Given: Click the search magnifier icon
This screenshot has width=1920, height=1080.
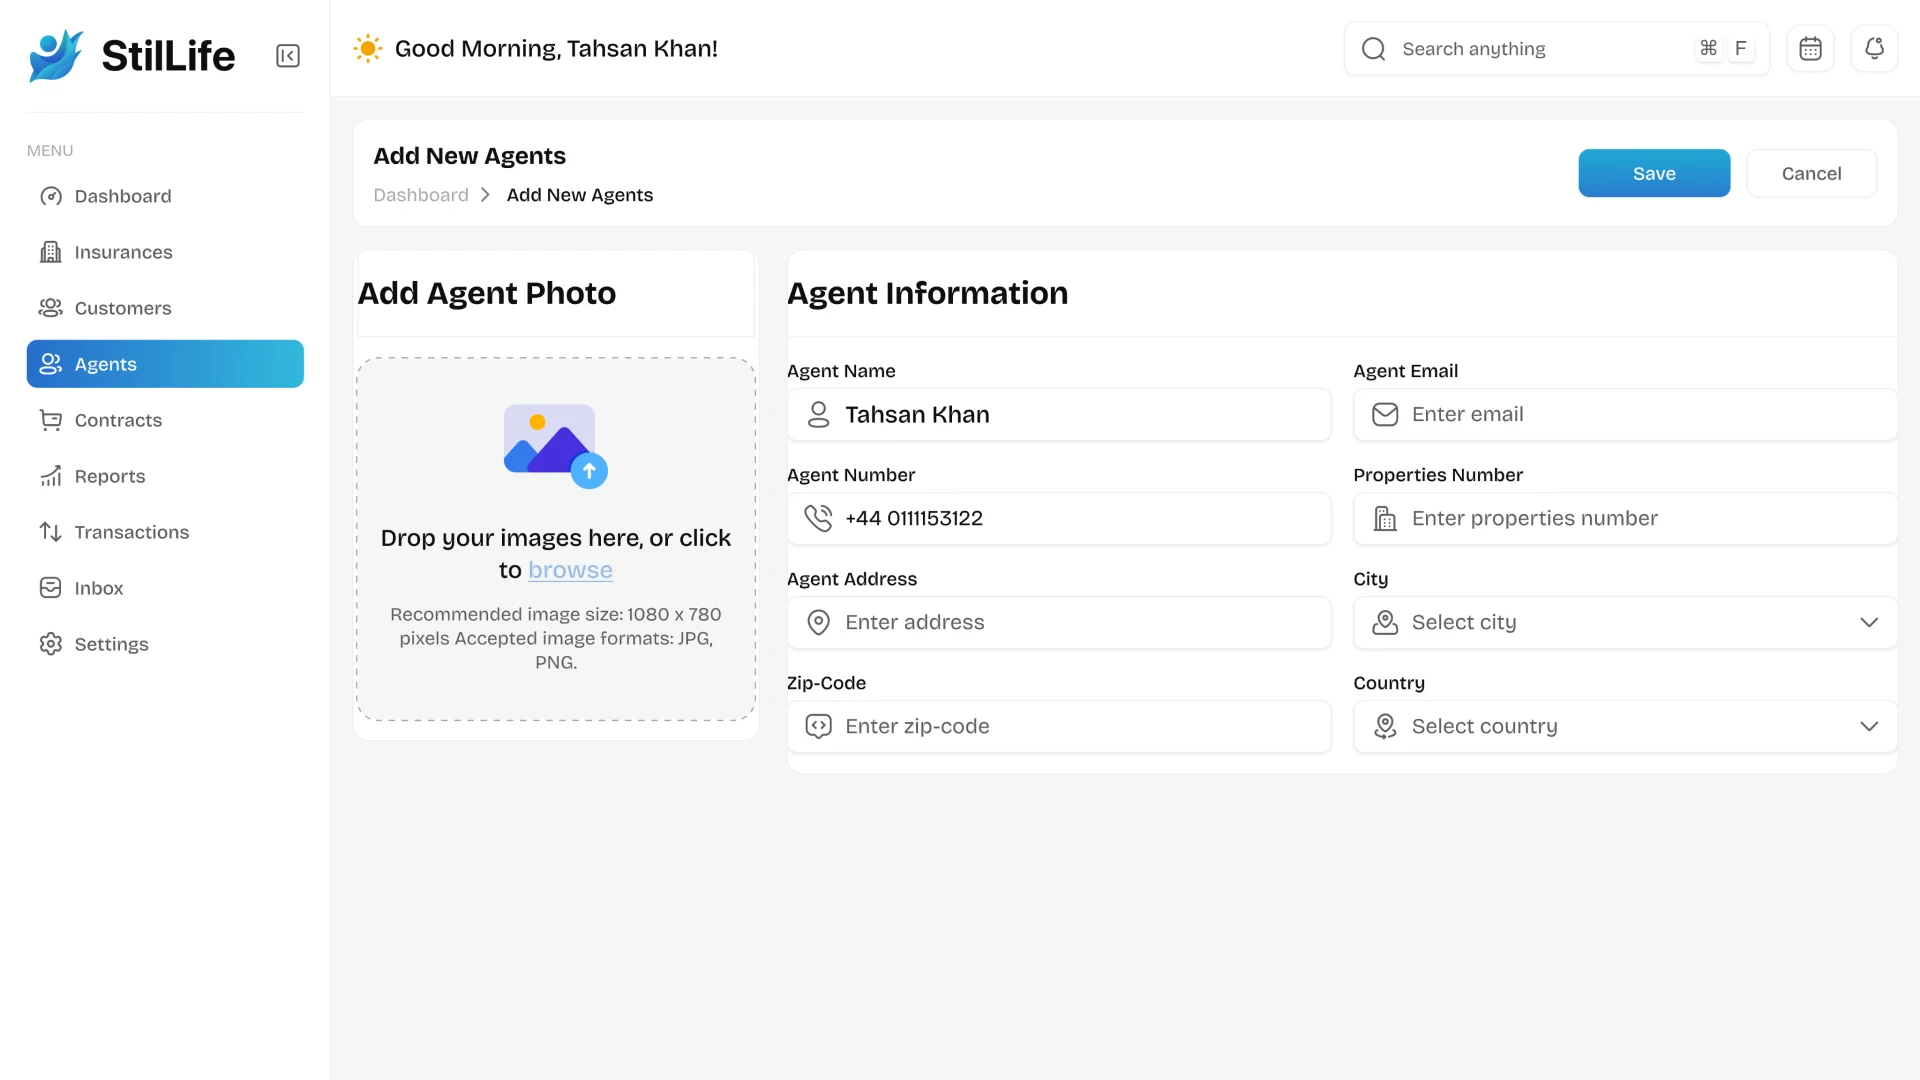Looking at the screenshot, I should (1374, 48).
